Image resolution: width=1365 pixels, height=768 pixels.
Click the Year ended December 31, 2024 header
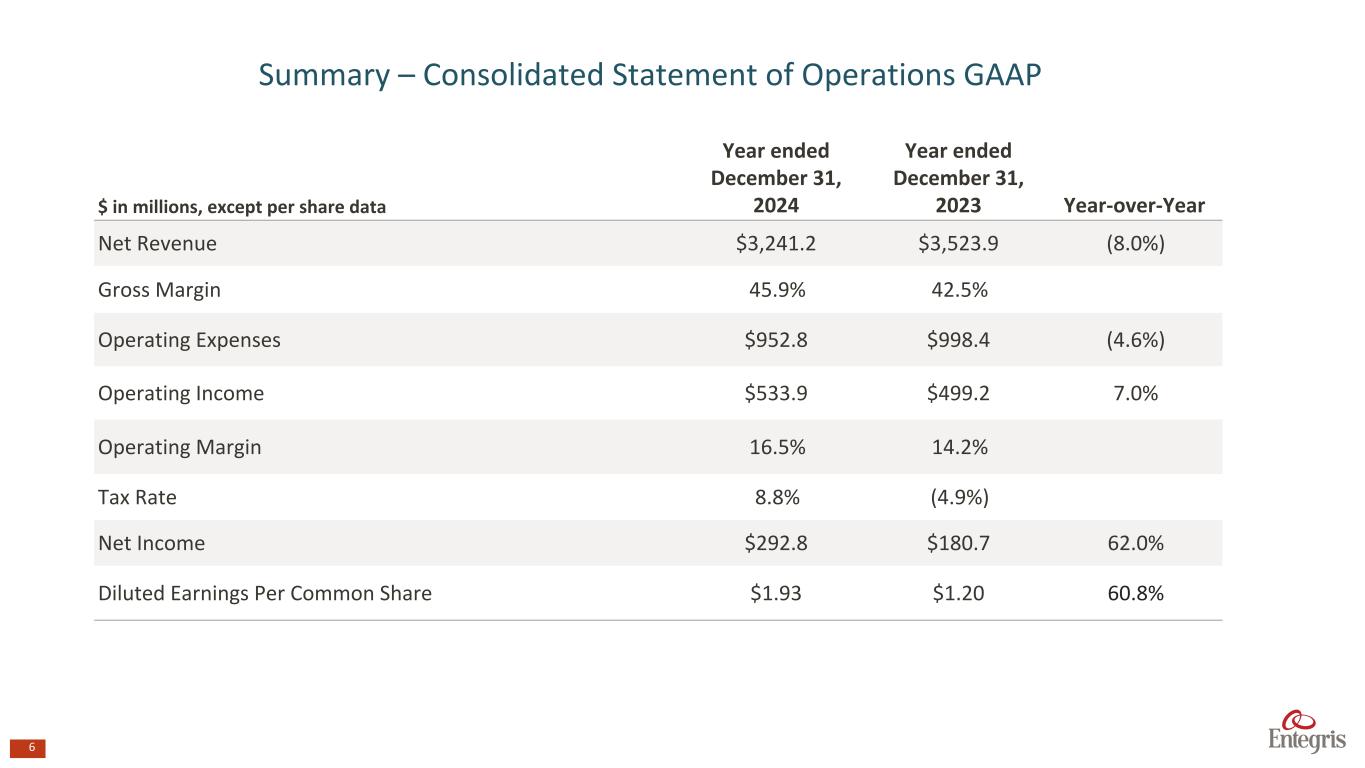pos(776,178)
